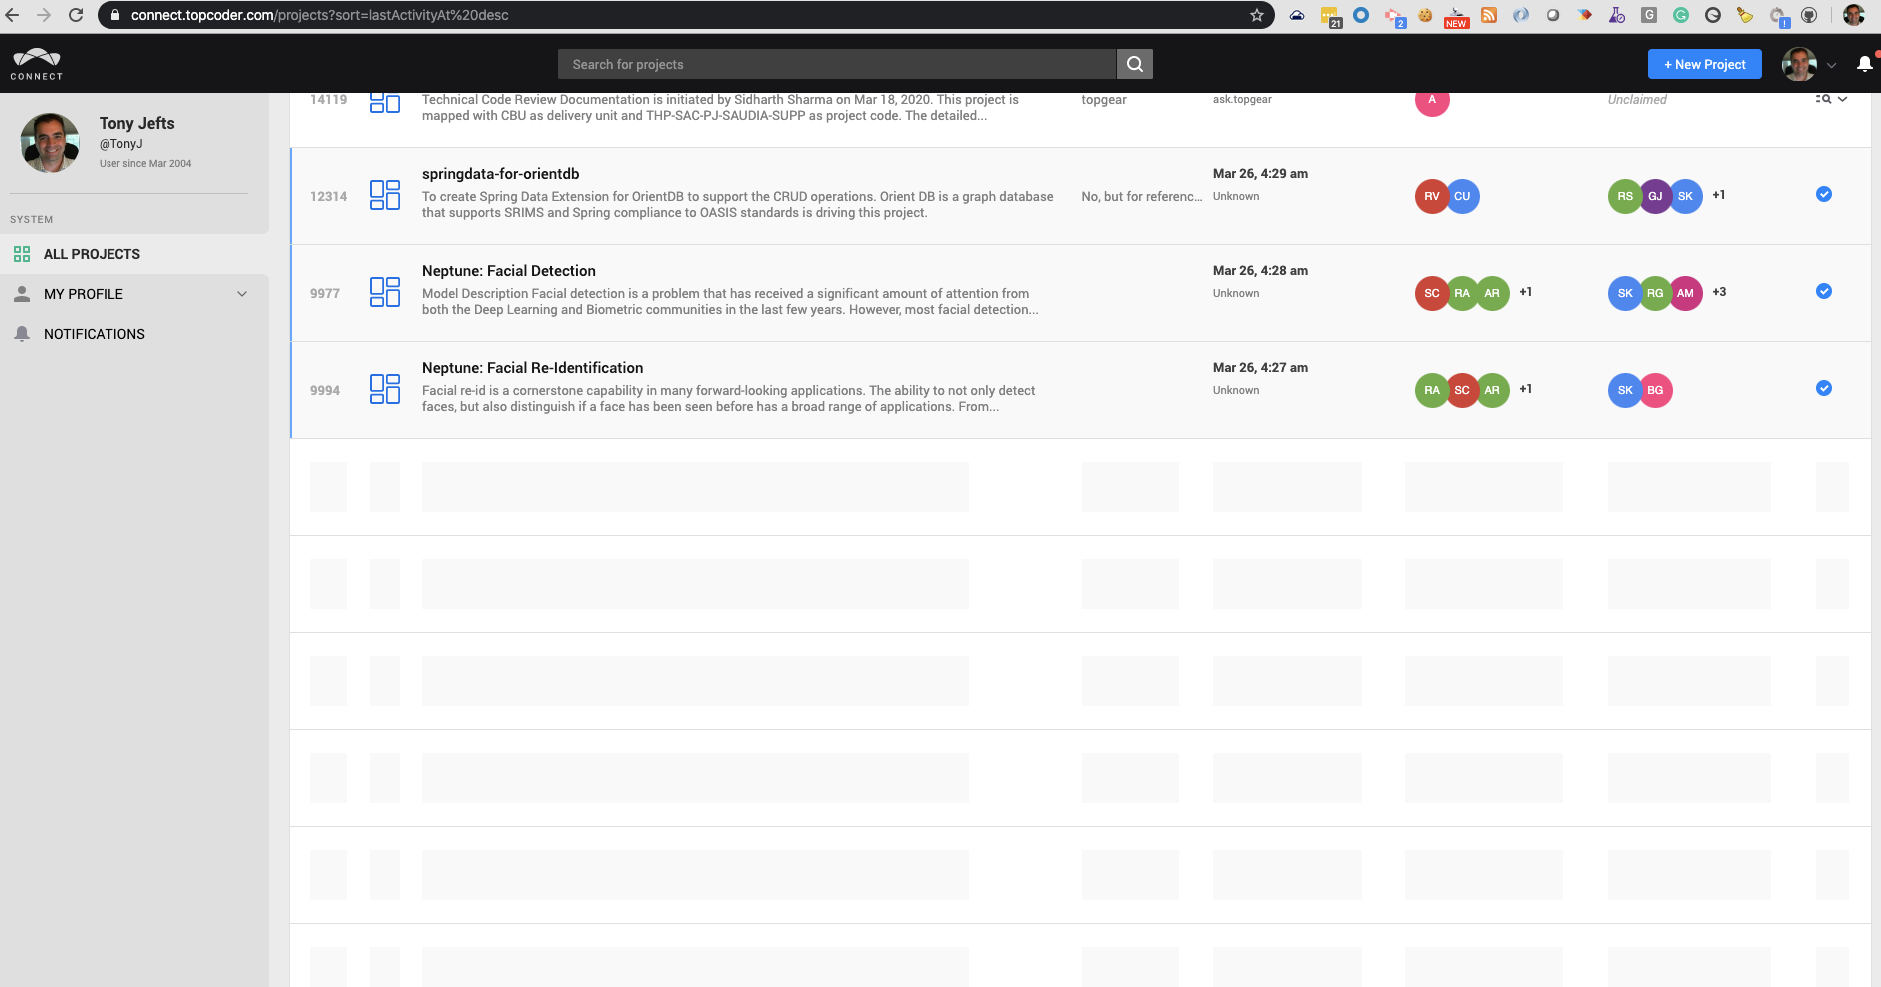
Task: Click the ask.topgear text
Action: (1242, 99)
